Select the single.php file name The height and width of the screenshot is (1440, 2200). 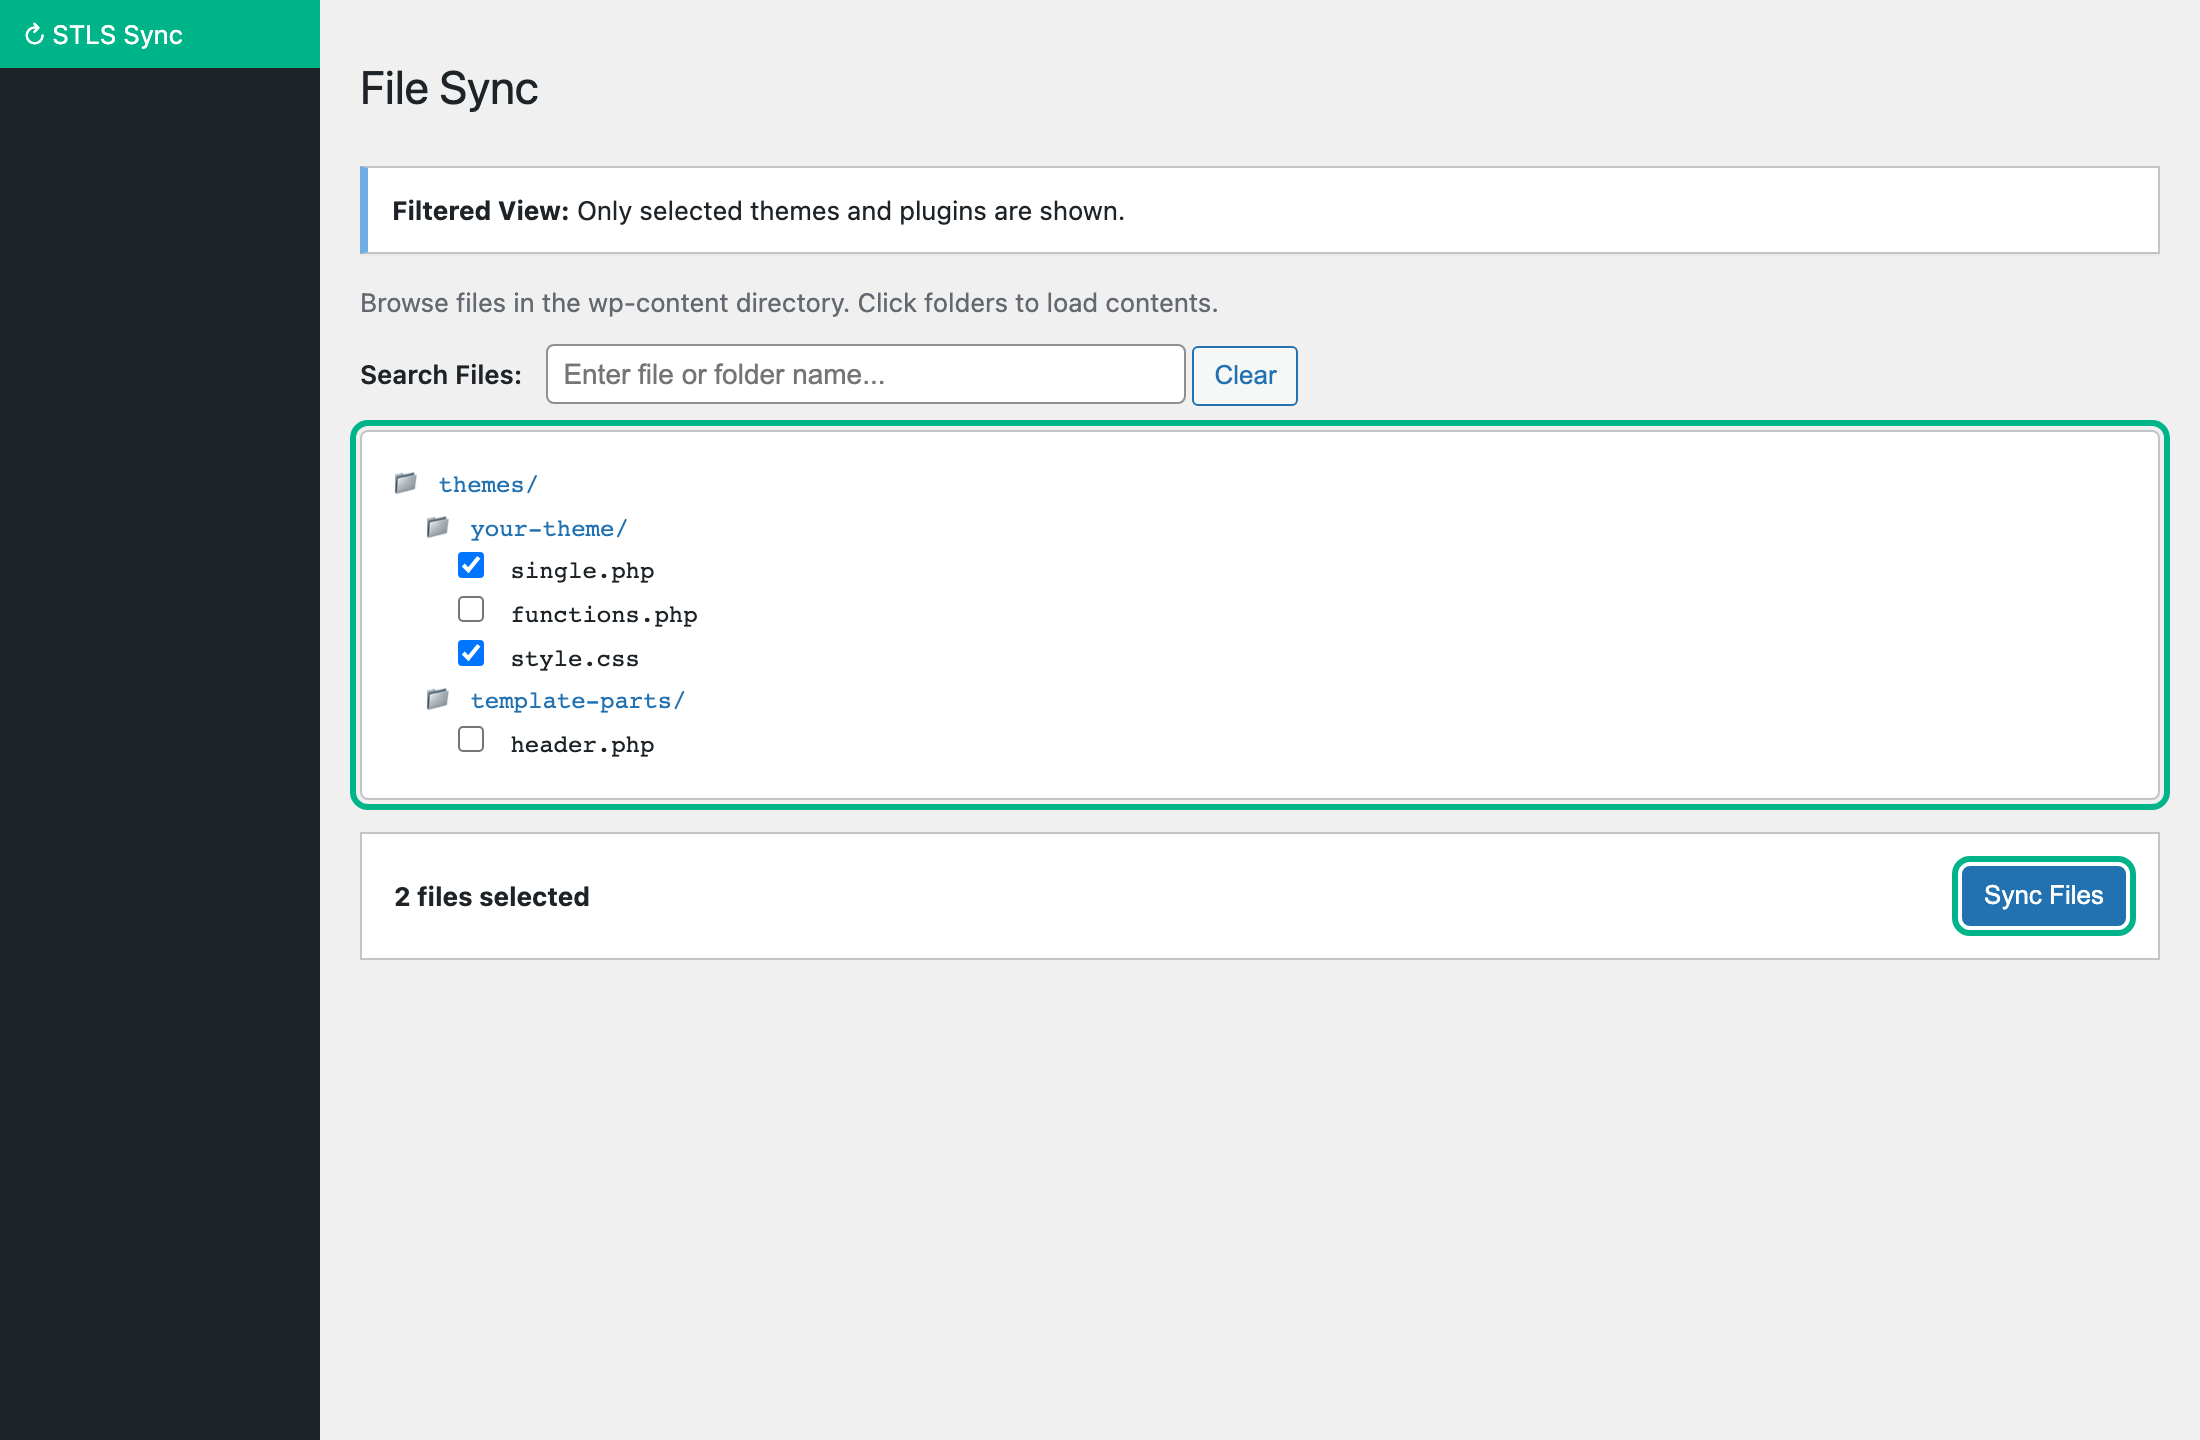pos(582,571)
